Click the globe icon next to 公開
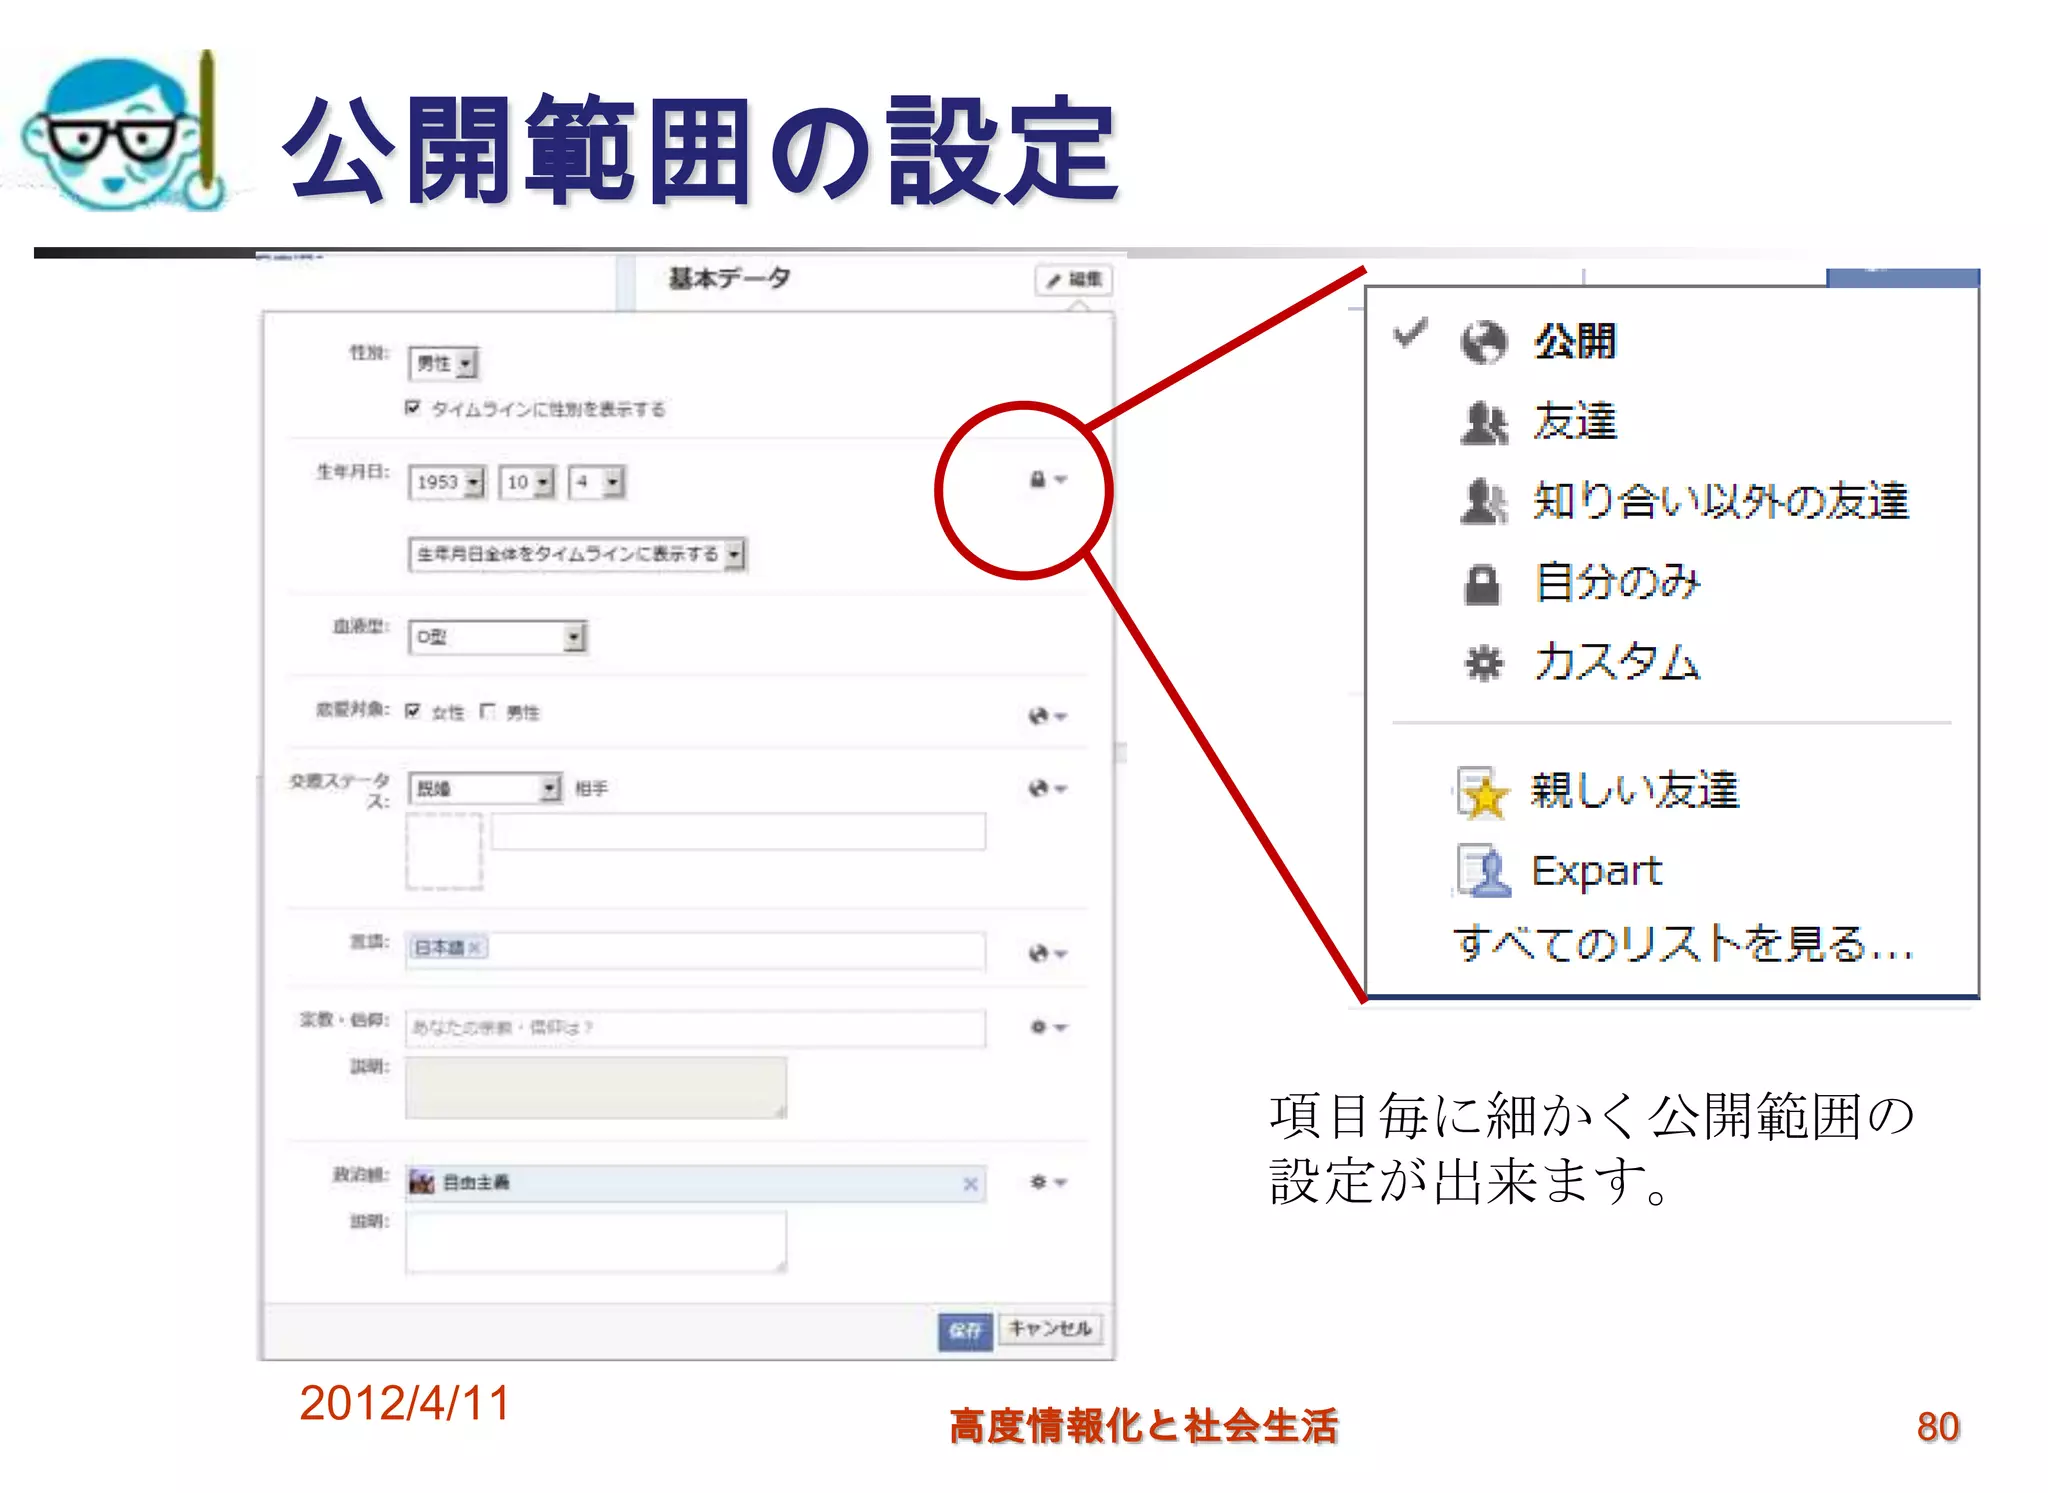The image size is (2048, 1493). click(x=1483, y=343)
